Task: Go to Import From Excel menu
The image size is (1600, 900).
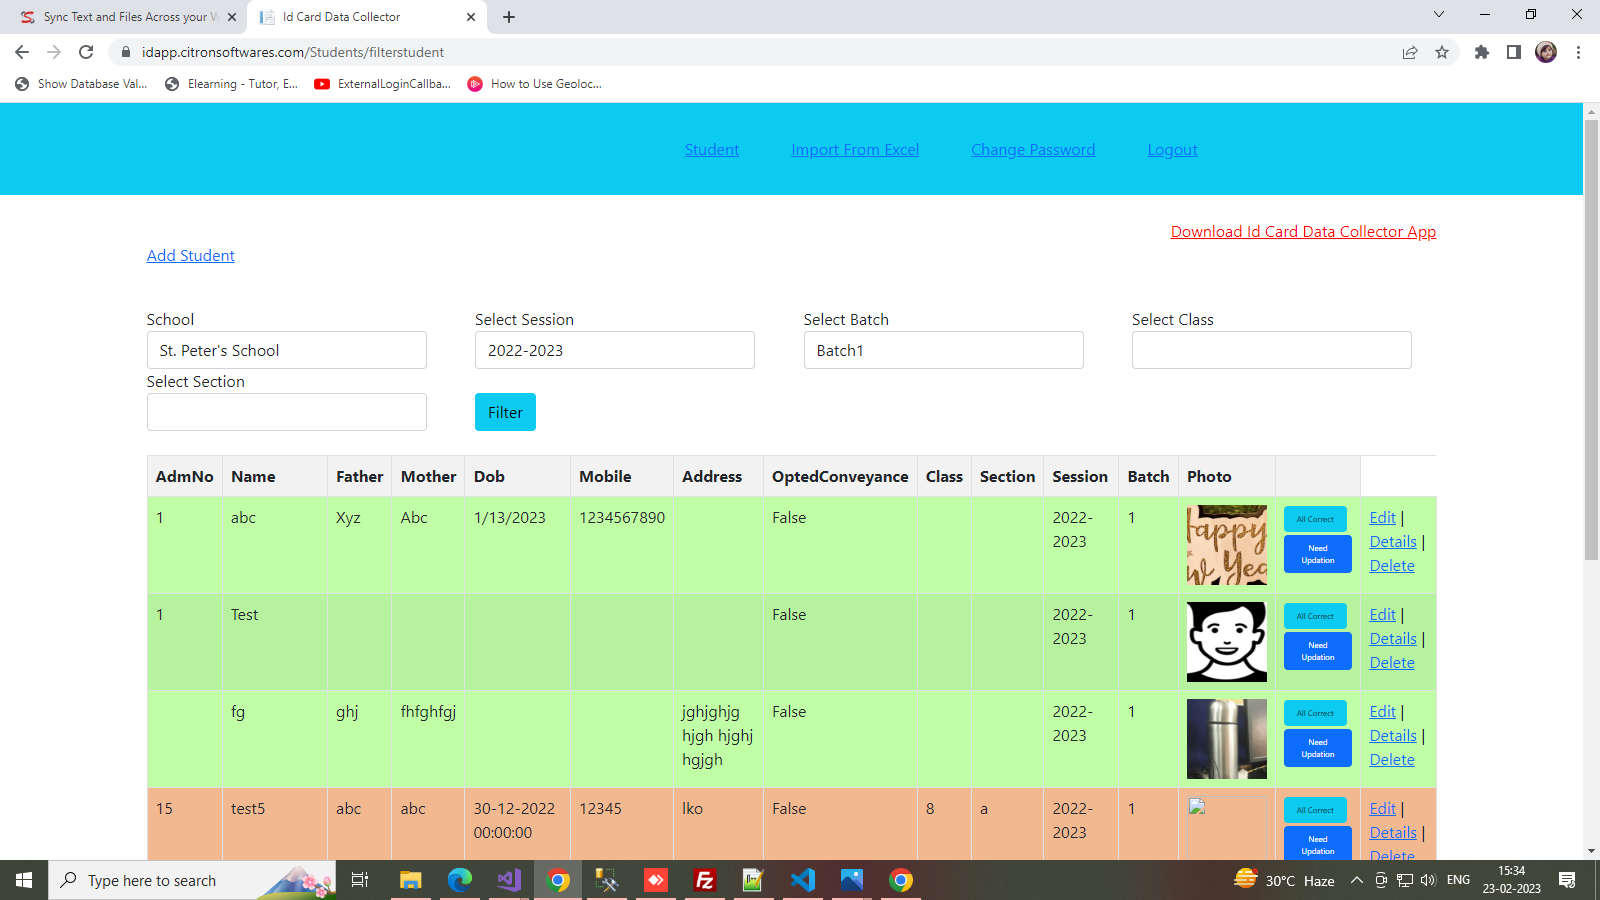Action: [855, 150]
